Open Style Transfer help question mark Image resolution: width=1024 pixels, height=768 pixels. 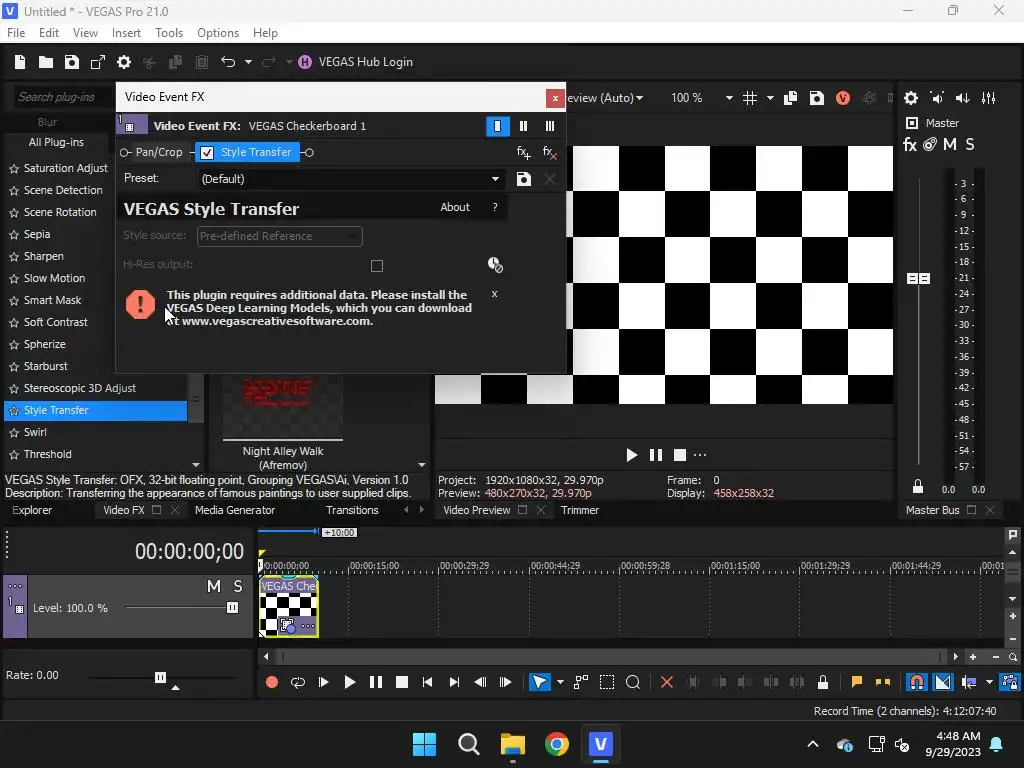click(x=494, y=207)
